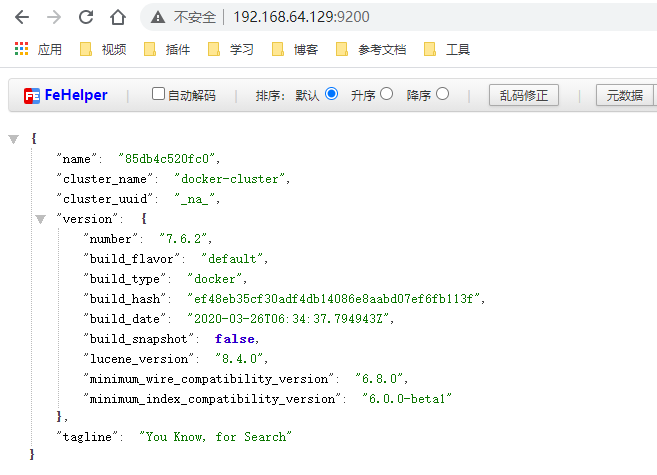Click the 元数据 button
The width and height of the screenshot is (657, 475).
[625, 95]
